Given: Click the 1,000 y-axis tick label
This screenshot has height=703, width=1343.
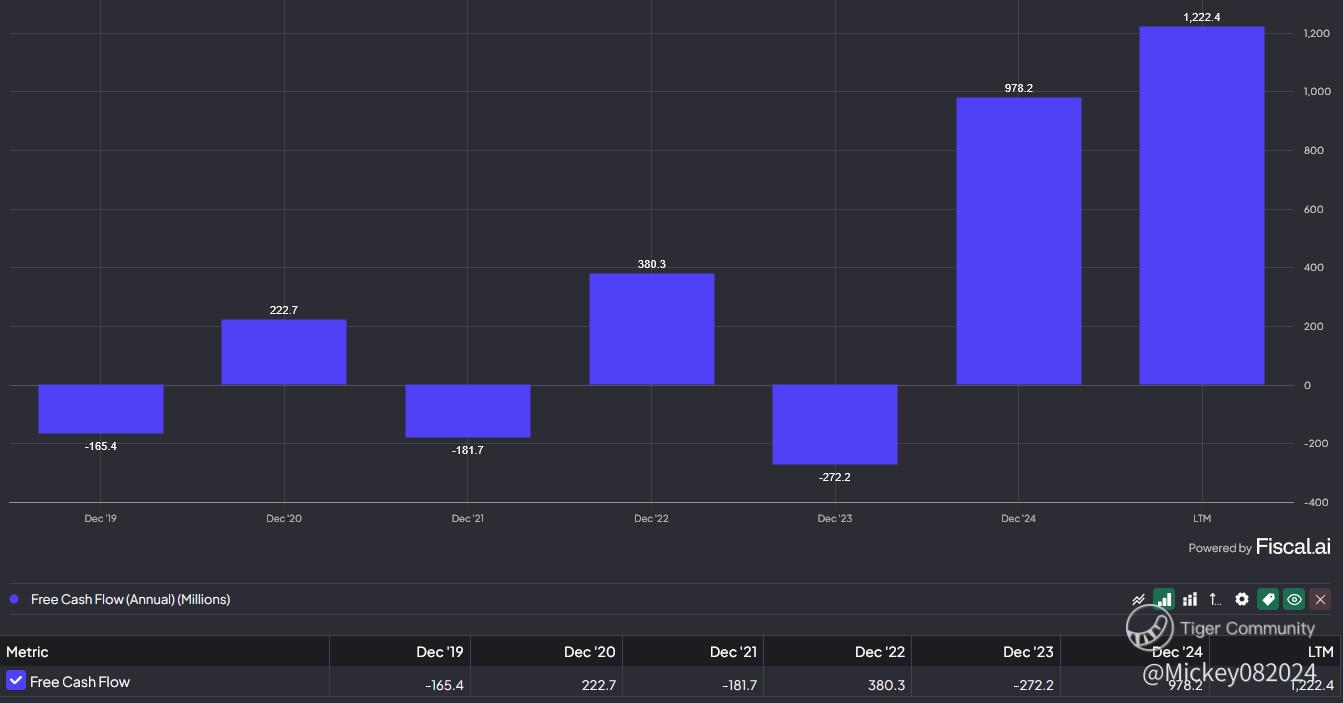Looking at the screenshot, I should [1316, 92].
